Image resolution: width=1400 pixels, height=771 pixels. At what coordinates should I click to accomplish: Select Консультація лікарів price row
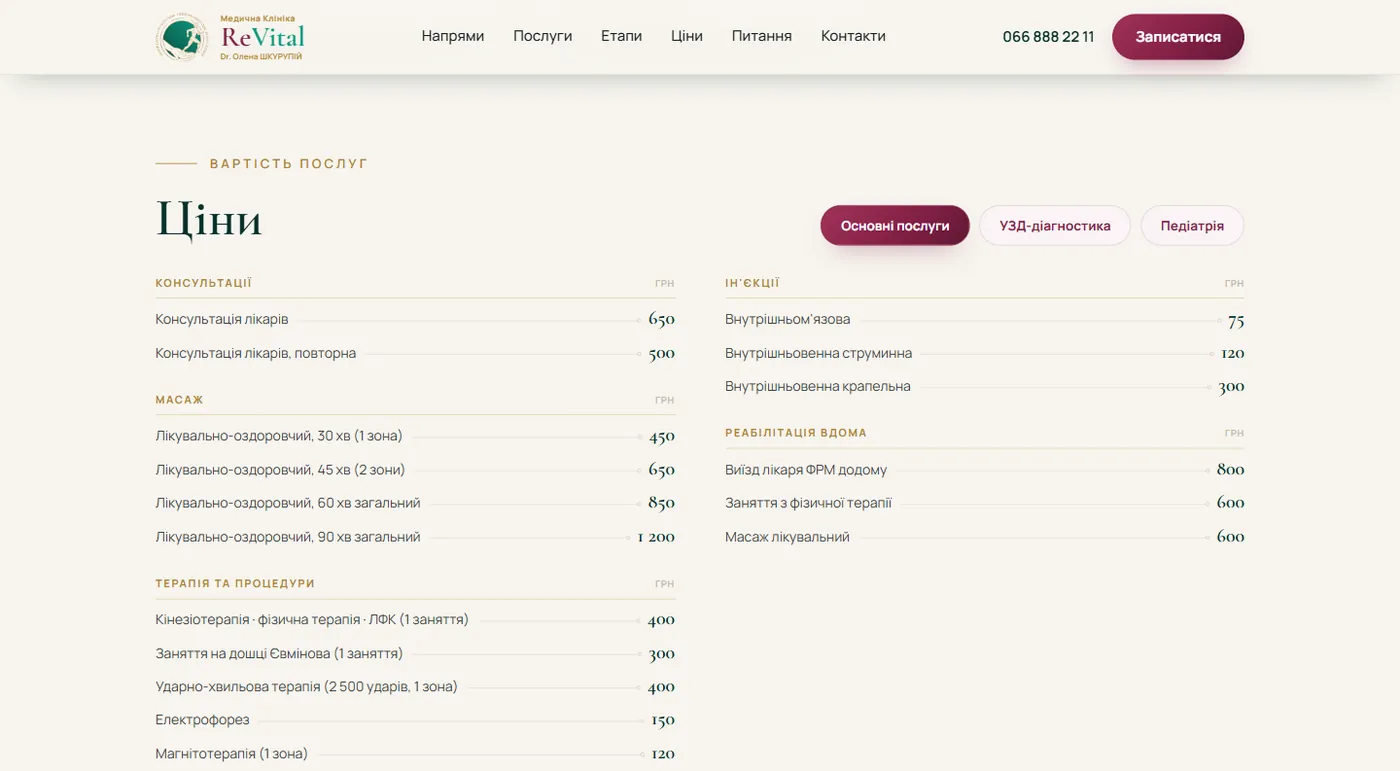coord(415,320)
